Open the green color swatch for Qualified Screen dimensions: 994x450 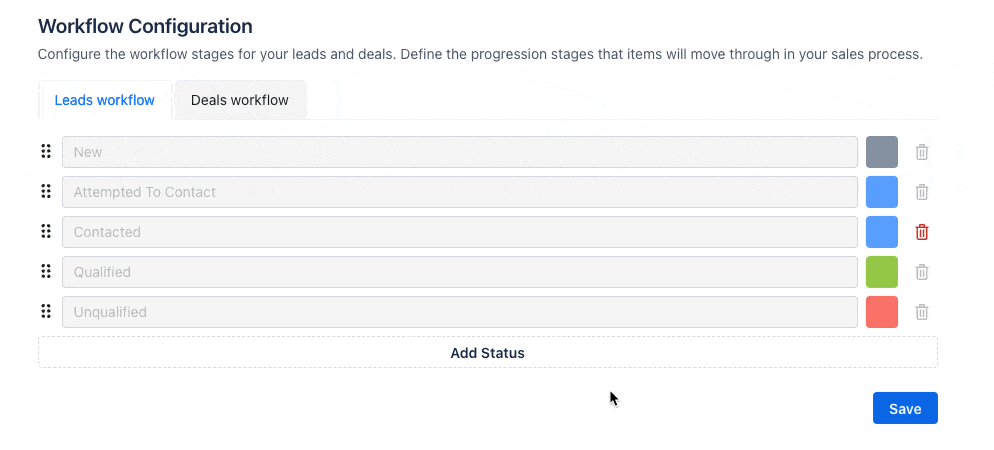click(x=881, y=272)
